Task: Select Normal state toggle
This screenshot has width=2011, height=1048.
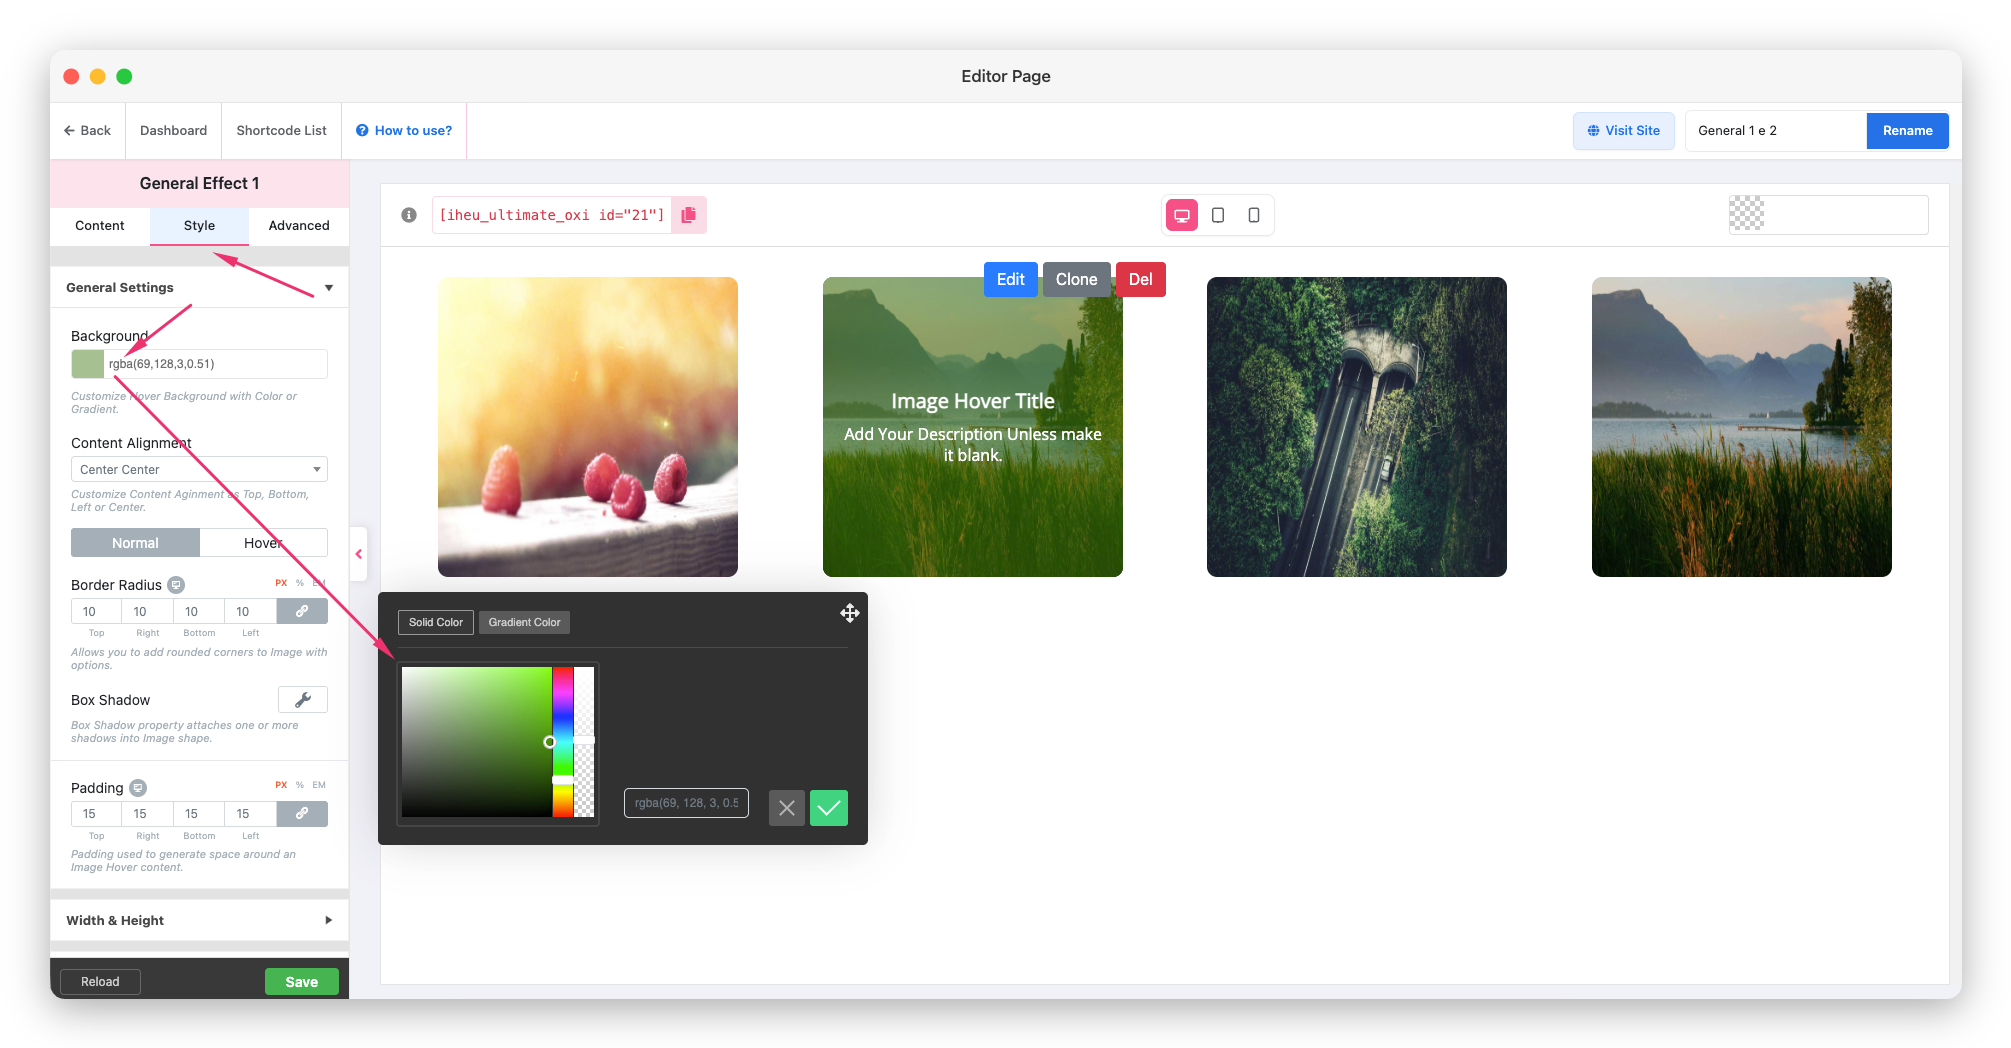Action: (135, 543)
